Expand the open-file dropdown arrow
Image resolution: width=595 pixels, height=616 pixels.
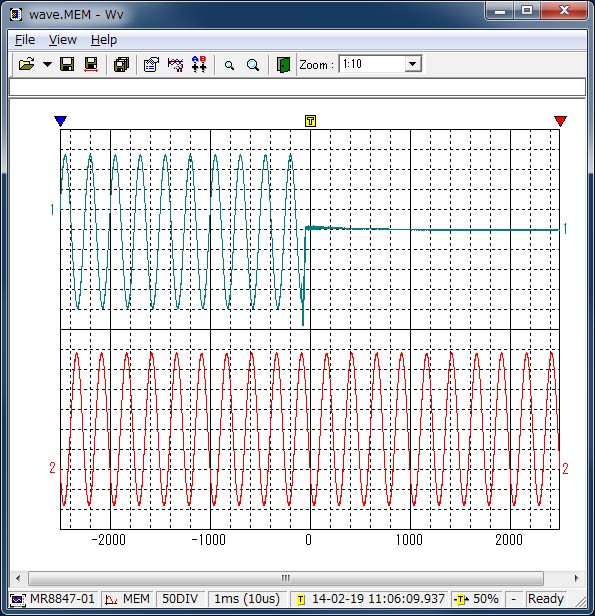[47, 64]
